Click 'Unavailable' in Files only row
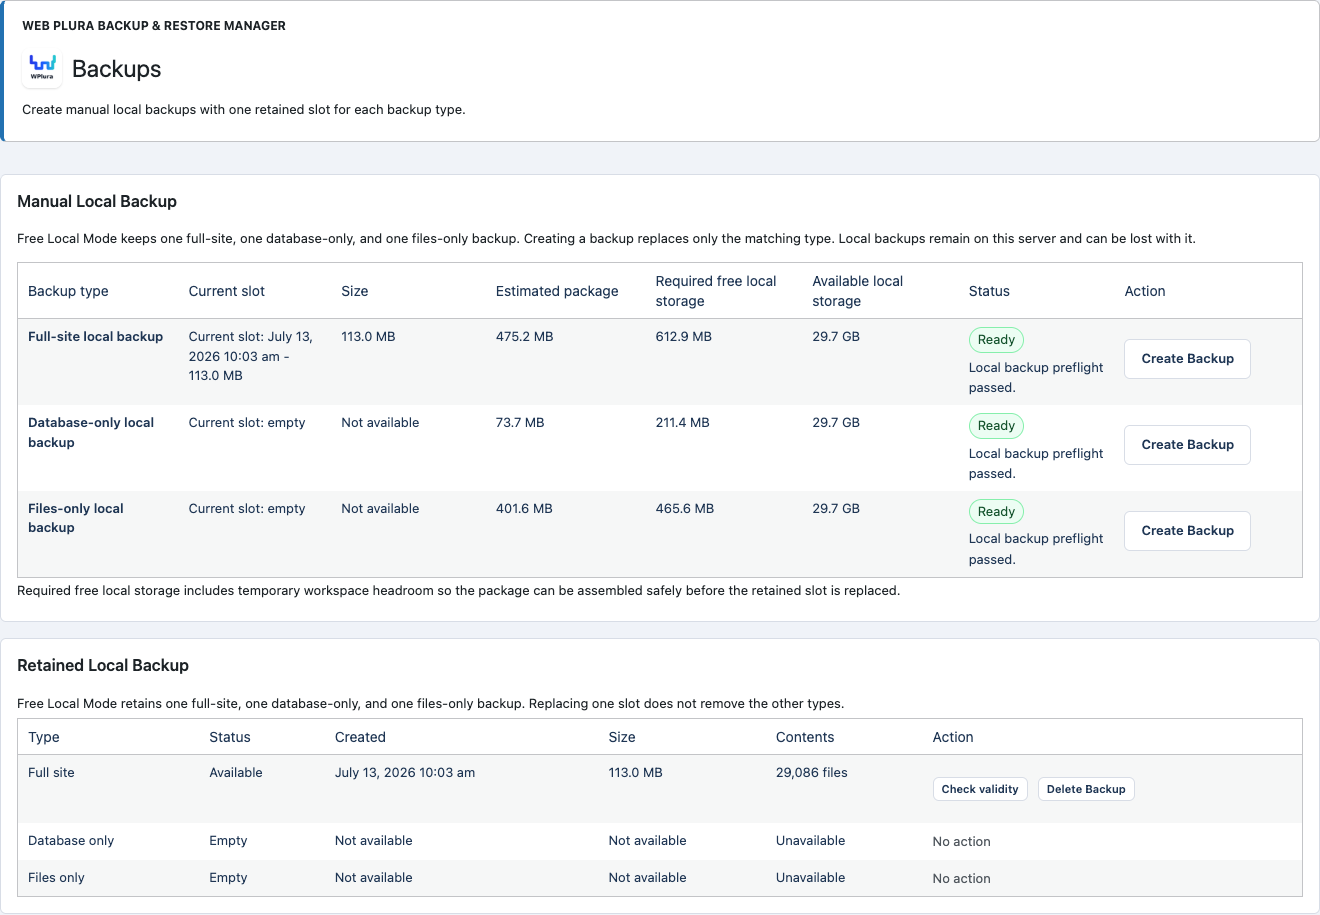 [811, 878]
